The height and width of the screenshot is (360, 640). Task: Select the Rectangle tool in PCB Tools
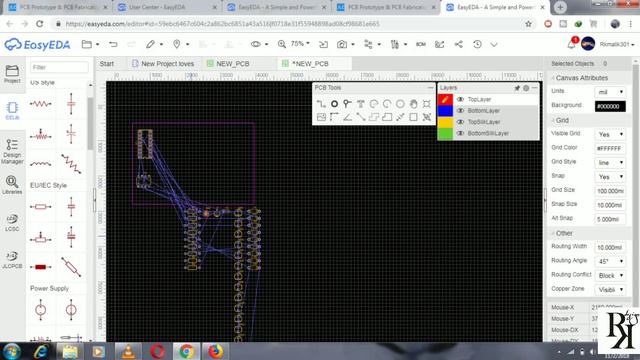tap(413, 117)
